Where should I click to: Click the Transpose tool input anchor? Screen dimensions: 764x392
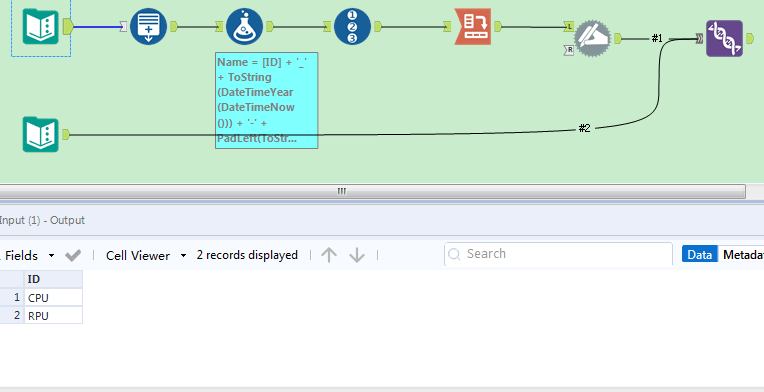tap(447, 27)
